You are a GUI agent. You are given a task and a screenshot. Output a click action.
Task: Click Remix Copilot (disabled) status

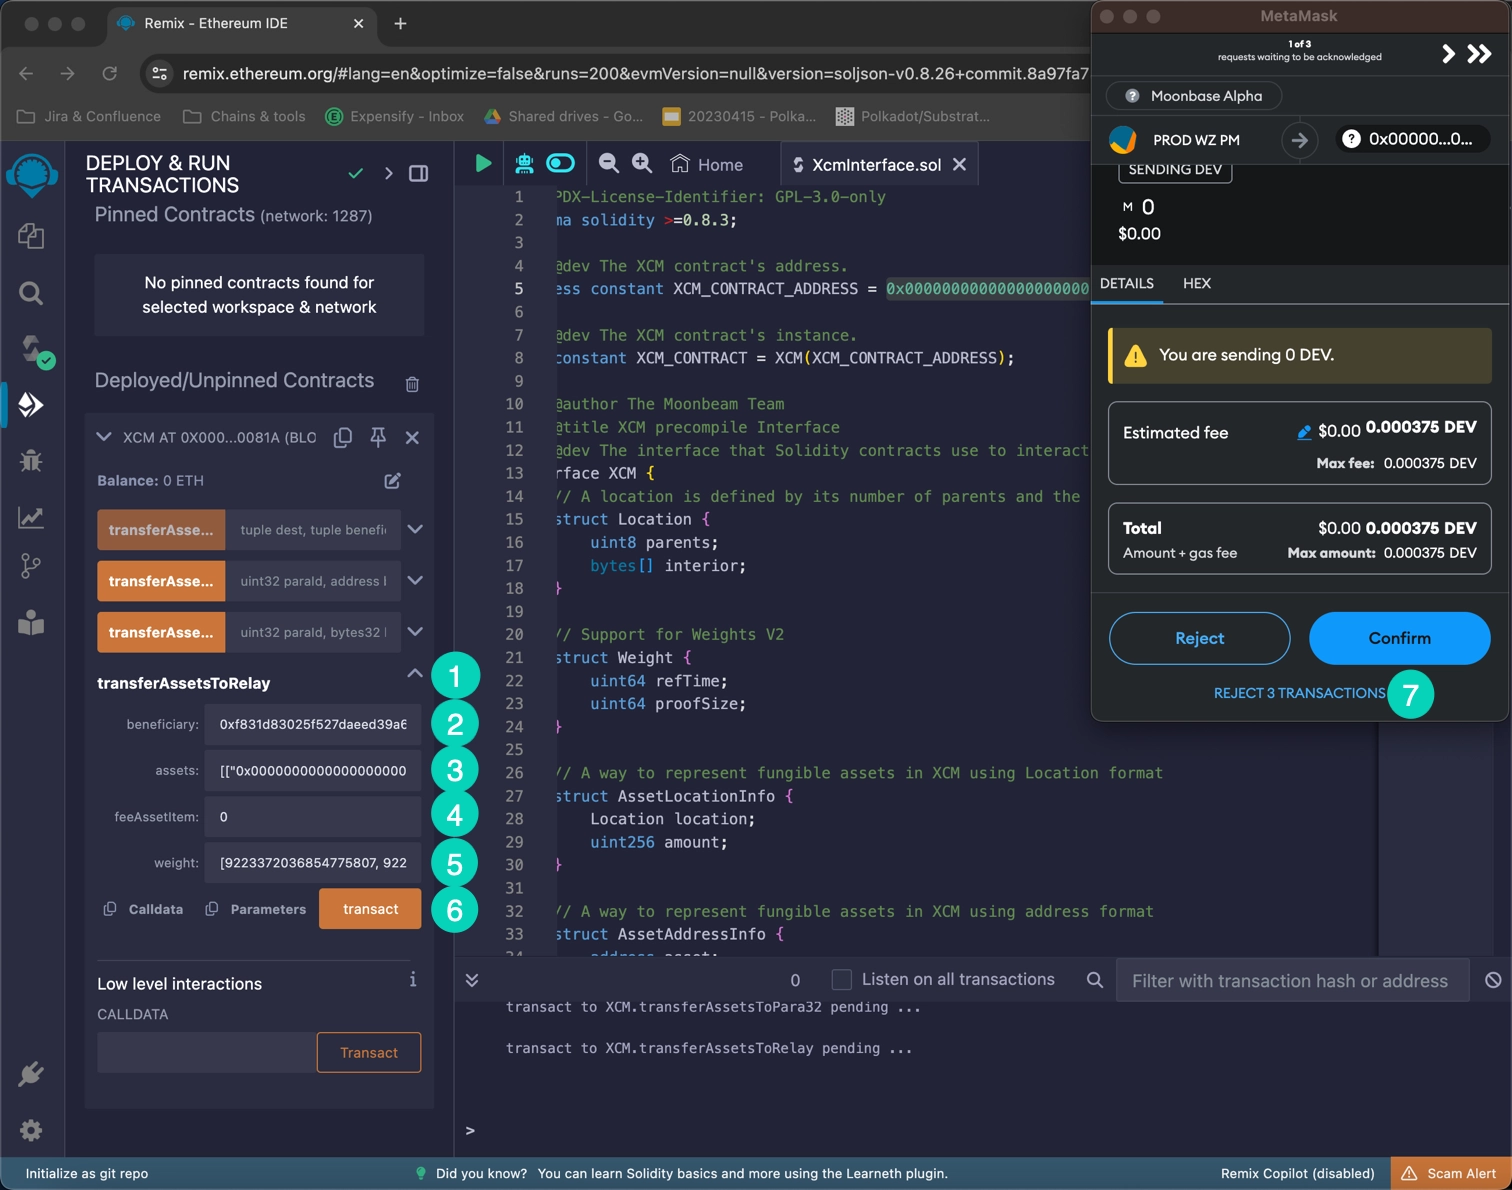point(1297,1174)
